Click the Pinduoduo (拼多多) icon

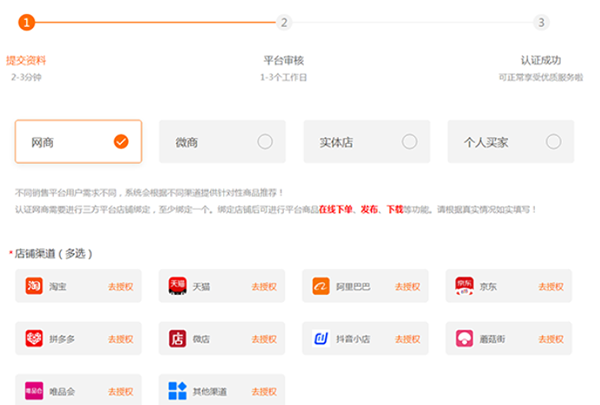click(34, 338)
